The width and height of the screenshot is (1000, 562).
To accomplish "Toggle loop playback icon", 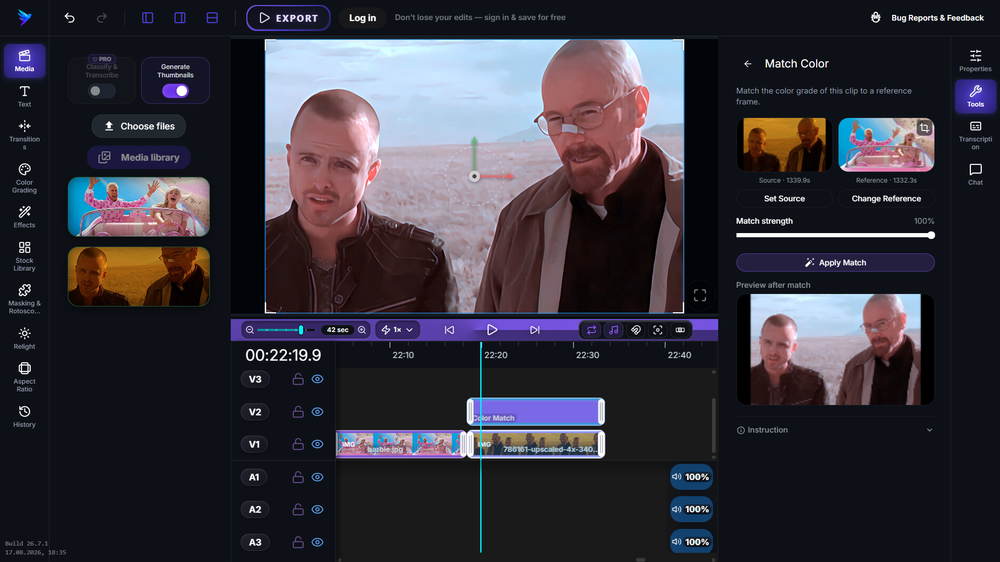I will point(591,330).
